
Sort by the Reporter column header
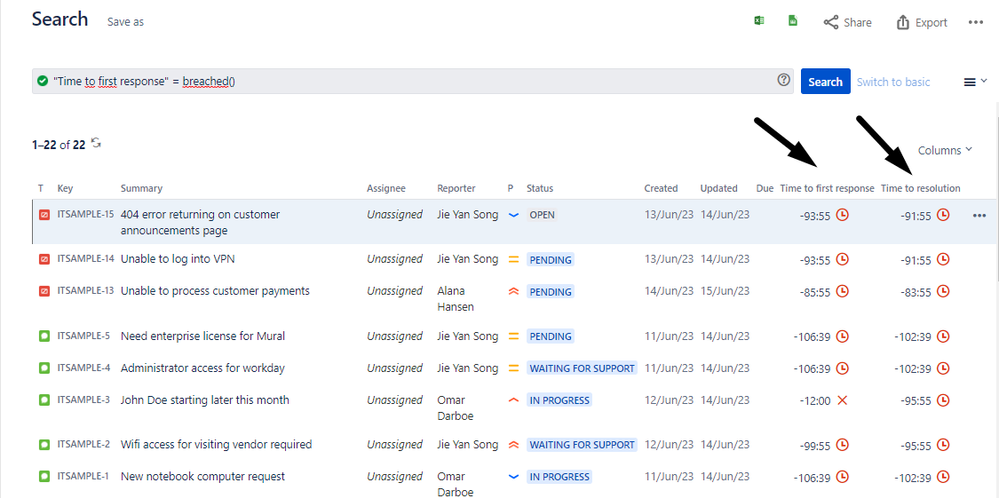456,189
